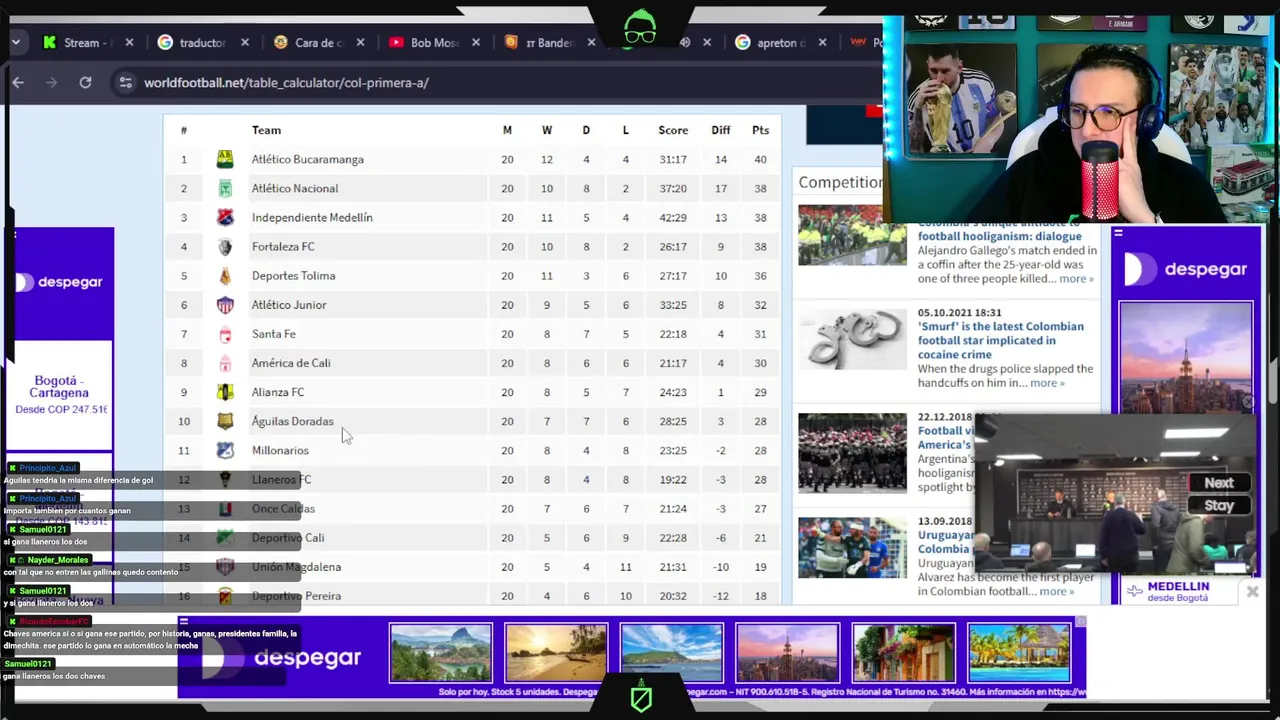This screenshot has height=720, width=1280.
Task: Open site info icon in address bar
Action: (125, 83)
